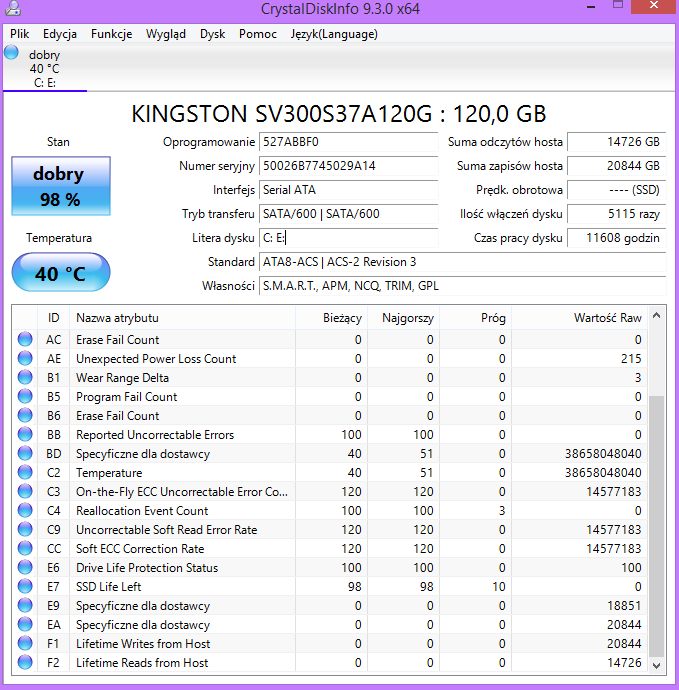Image resolution: width=679 pixels, height=690 pixels.
Task: Click status orb of B6 Erase Fail Count
Action: click(x=25, y=415)
